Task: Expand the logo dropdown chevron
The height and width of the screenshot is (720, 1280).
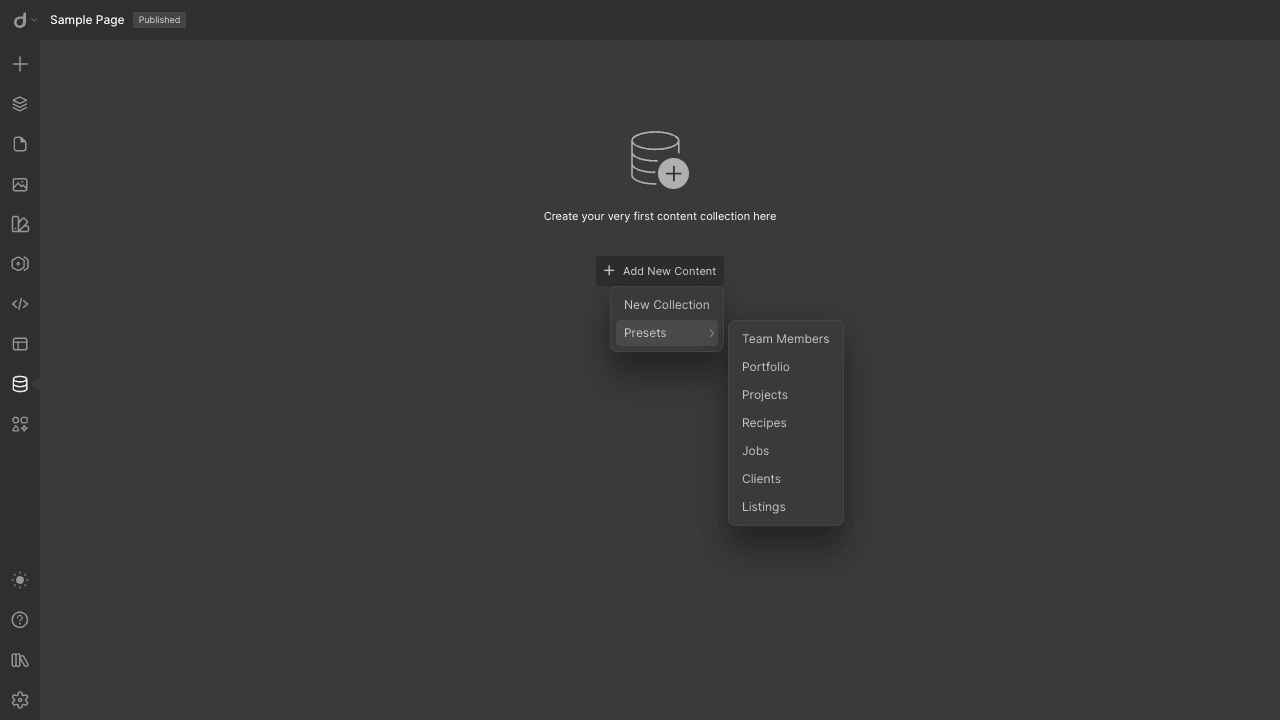Action: [x=35, y=20]
